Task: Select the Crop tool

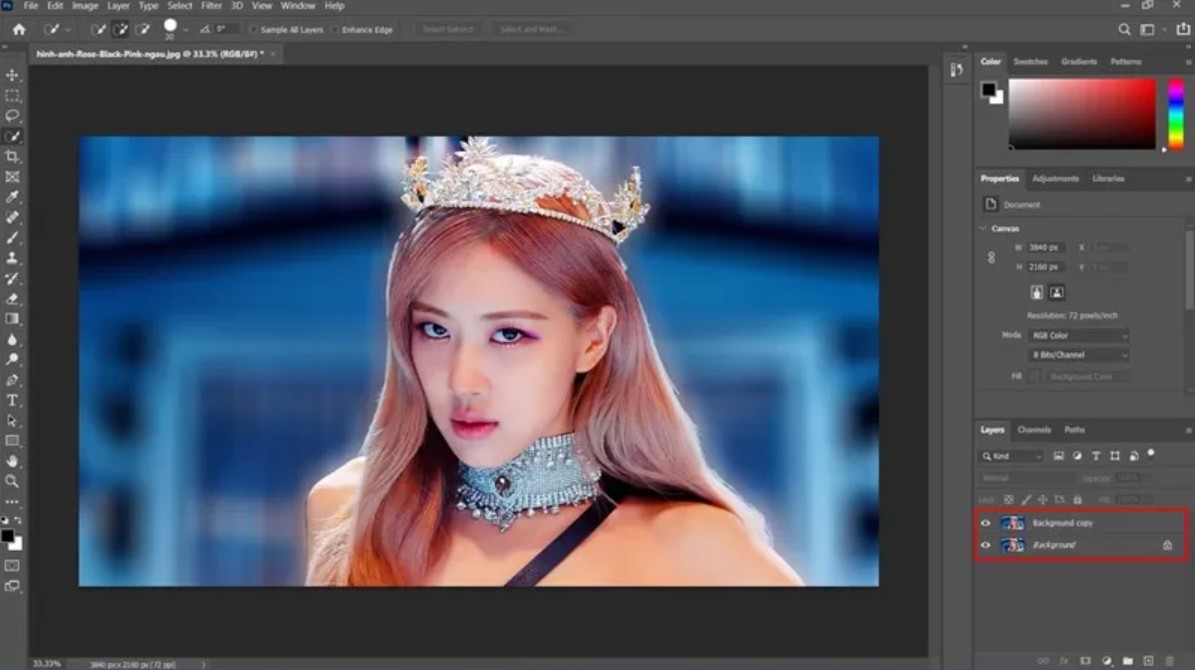Action: pyautogui.click(x=12, y=157)
